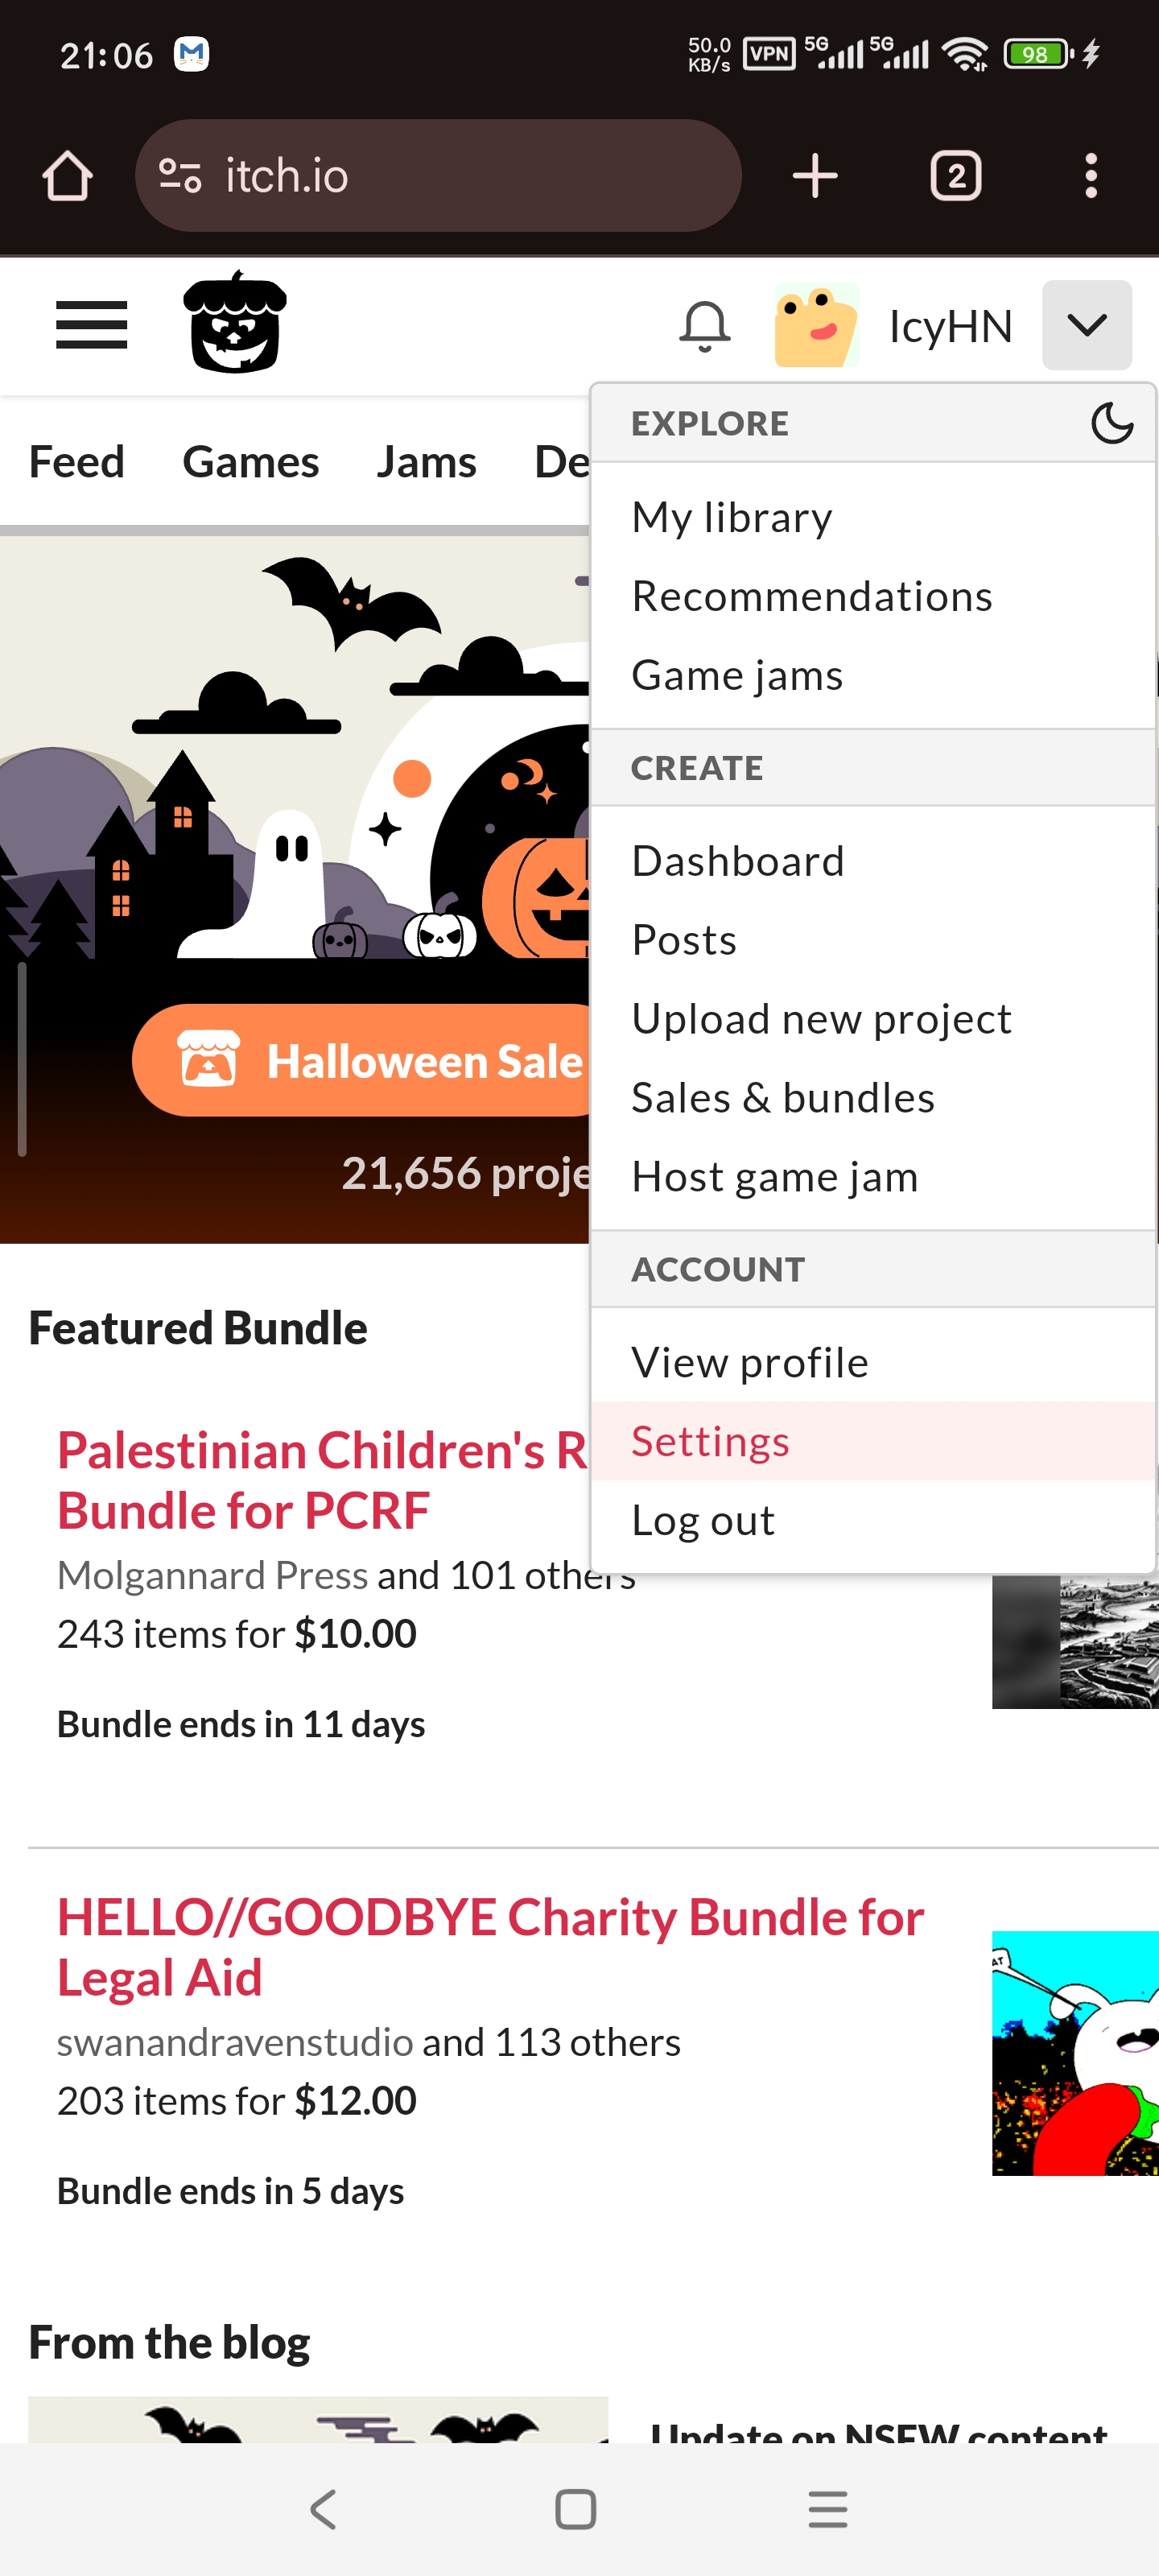
Task: Open the notifications bell
Action: [x=704, y=326]
